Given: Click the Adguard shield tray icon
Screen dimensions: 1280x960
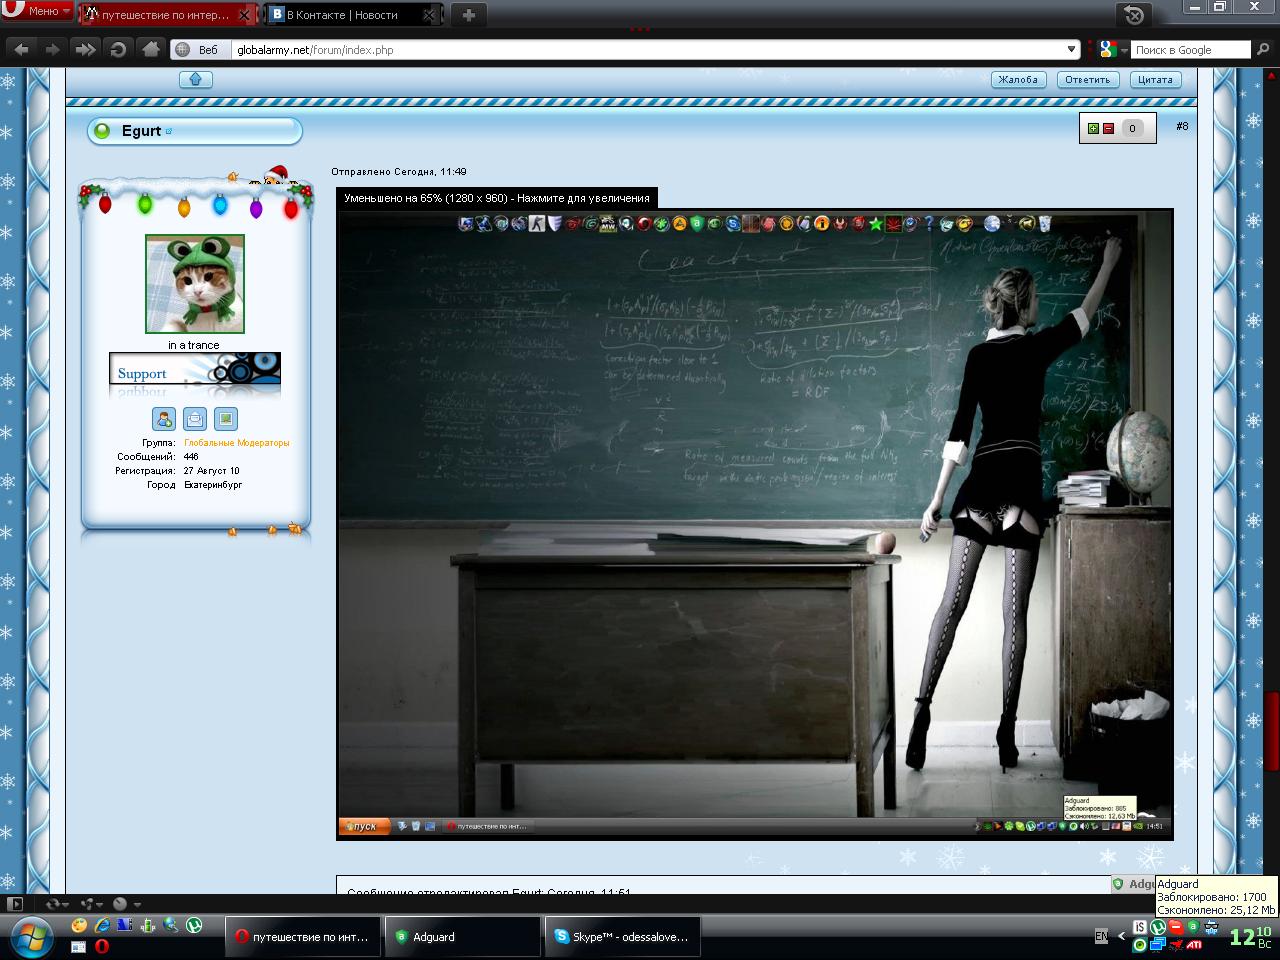Looking at the screenshot, I should tap(1192, 927).
